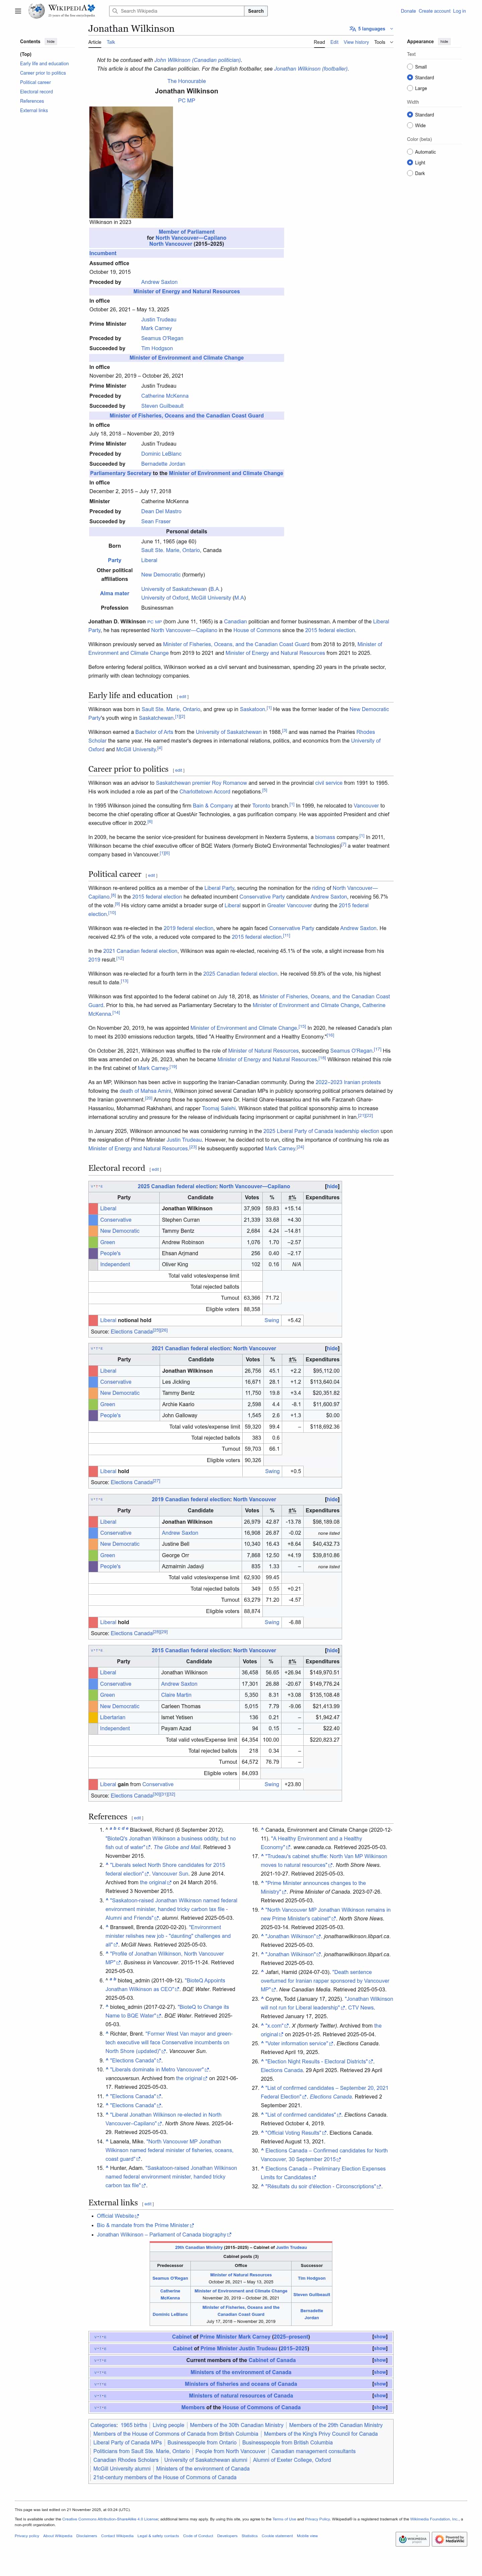Select Standard width option
The width and height of the screenshot is (482, 2576).
410,115
